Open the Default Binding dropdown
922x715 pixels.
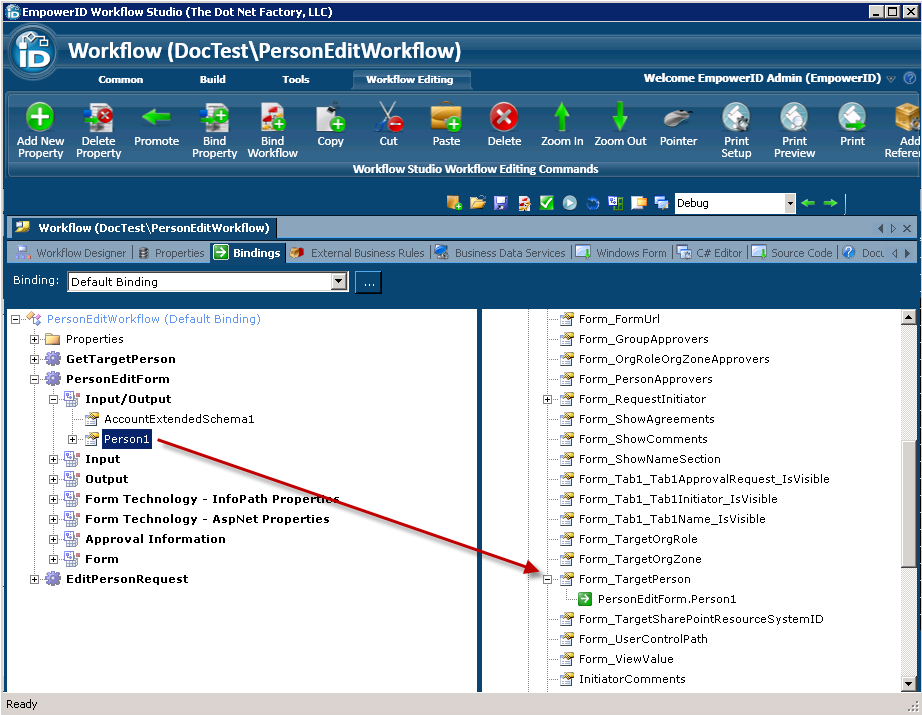337,281
